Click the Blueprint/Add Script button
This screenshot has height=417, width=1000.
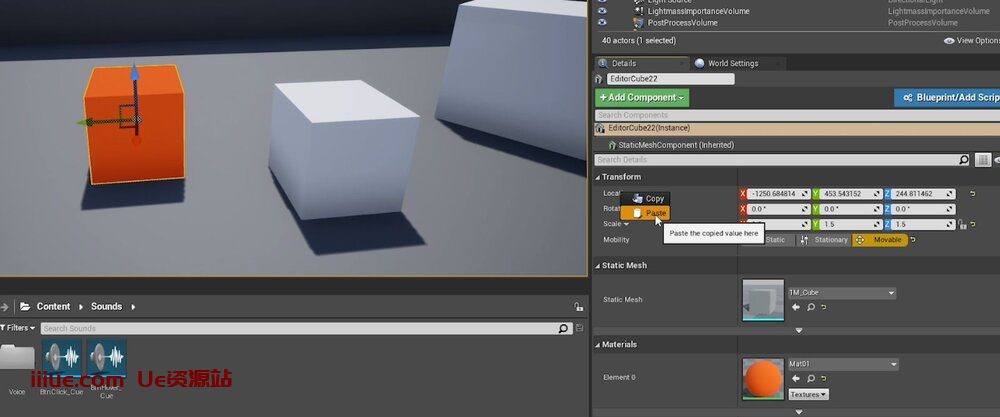point(946,98)
